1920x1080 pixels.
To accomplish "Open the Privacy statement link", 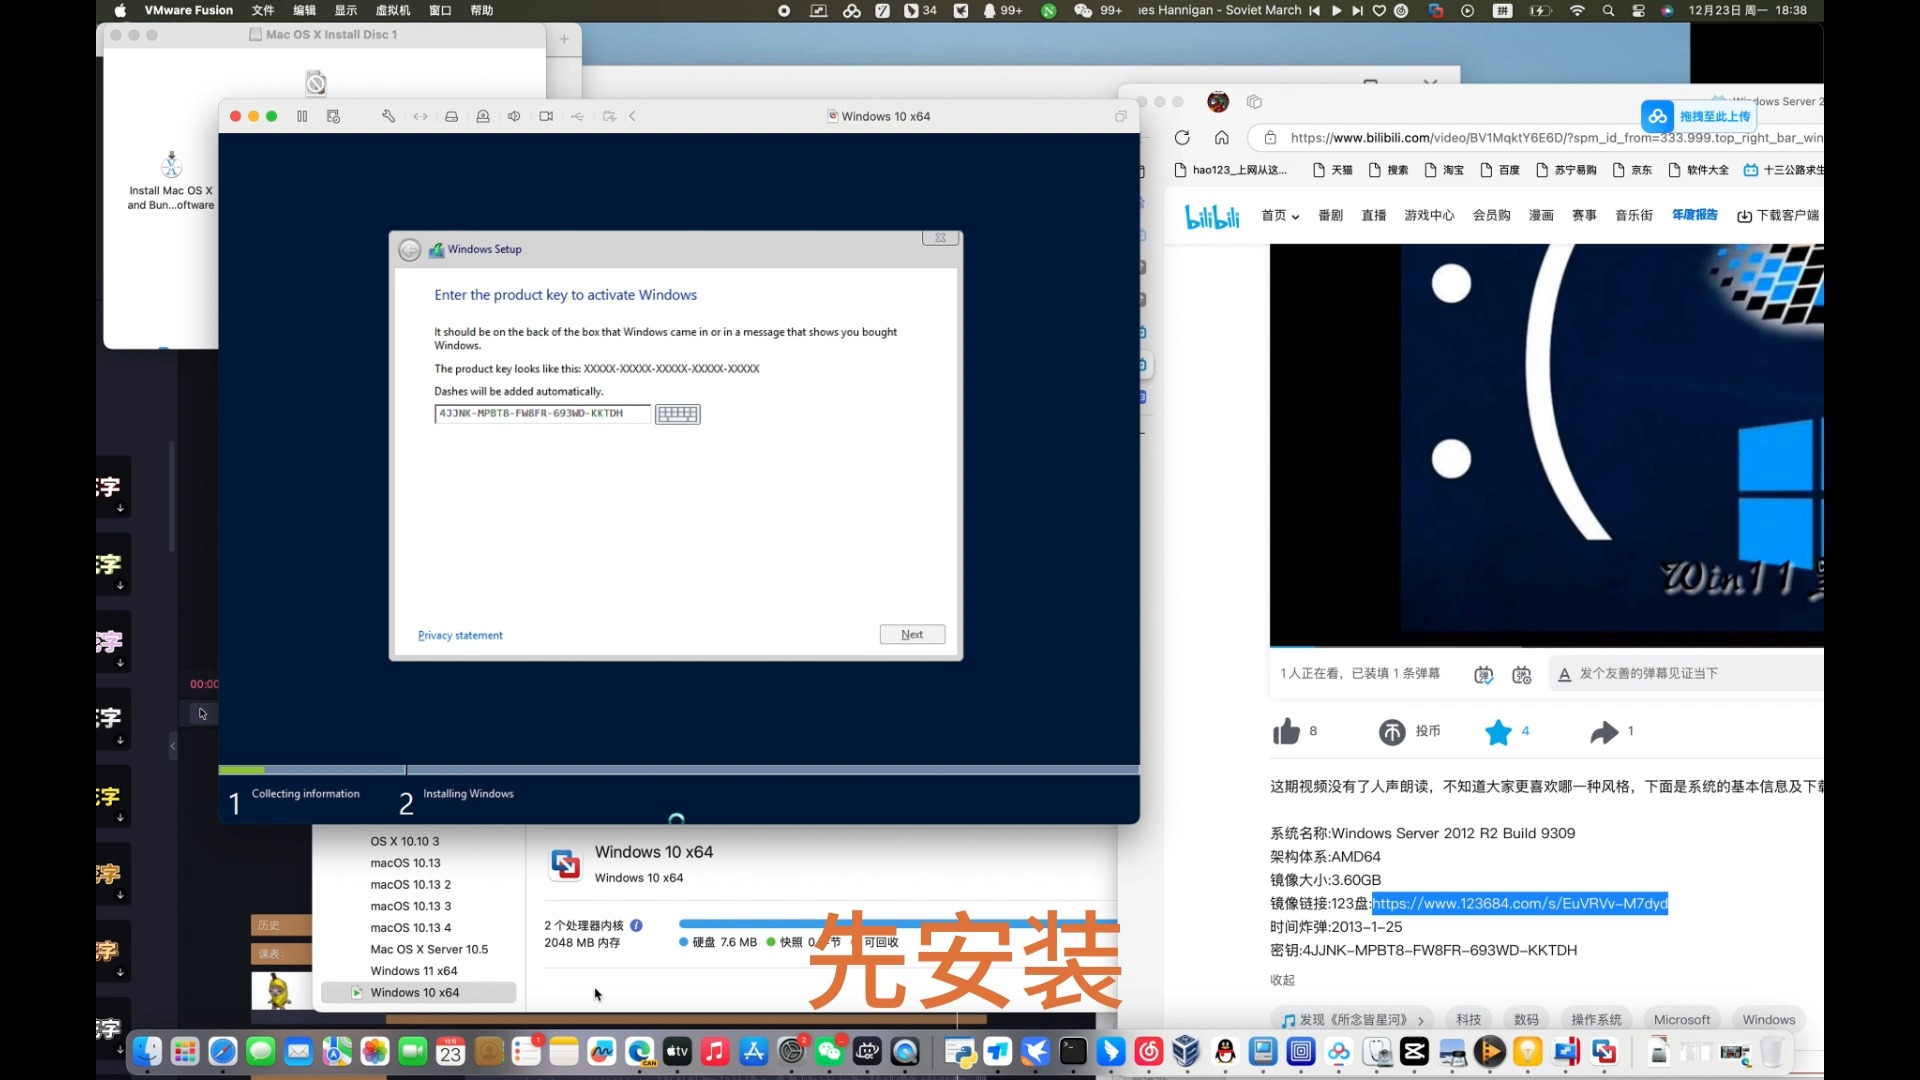I will [460, 635].
